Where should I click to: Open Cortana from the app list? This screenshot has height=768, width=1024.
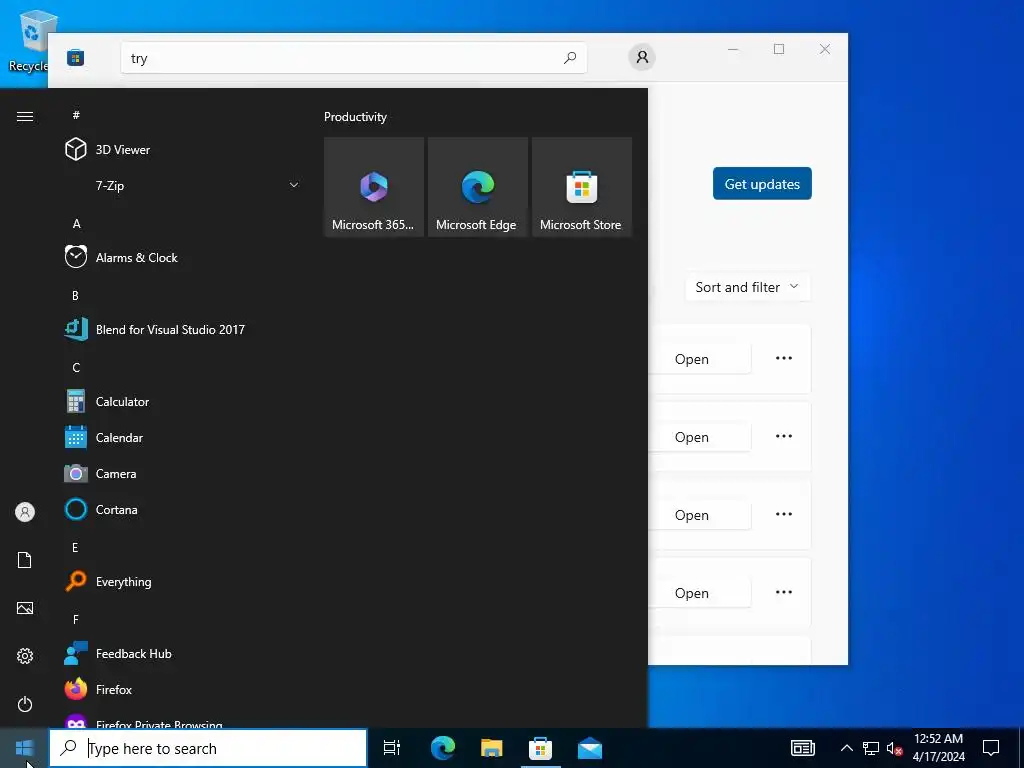tap(183, 509)
